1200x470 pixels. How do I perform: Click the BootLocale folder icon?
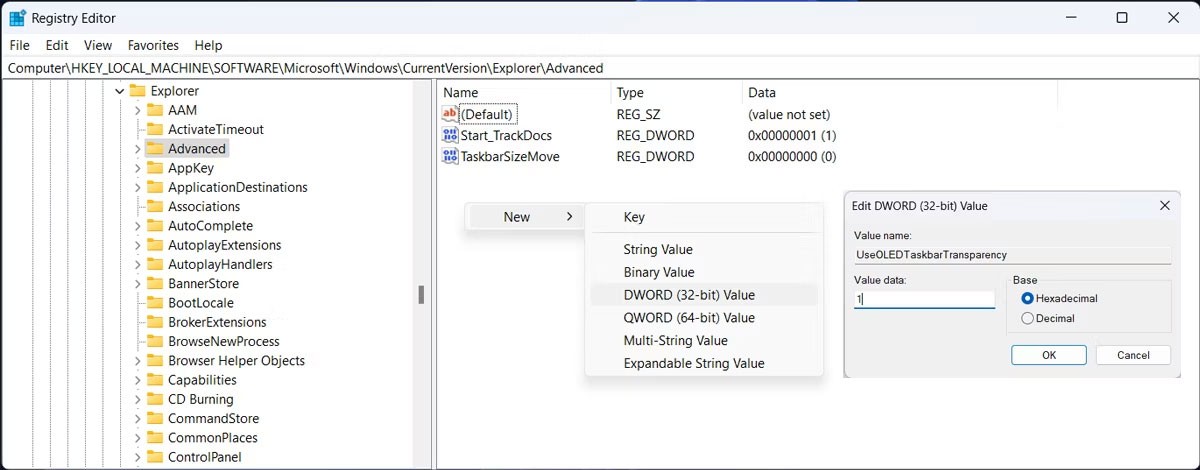click(x=155, y=303)
